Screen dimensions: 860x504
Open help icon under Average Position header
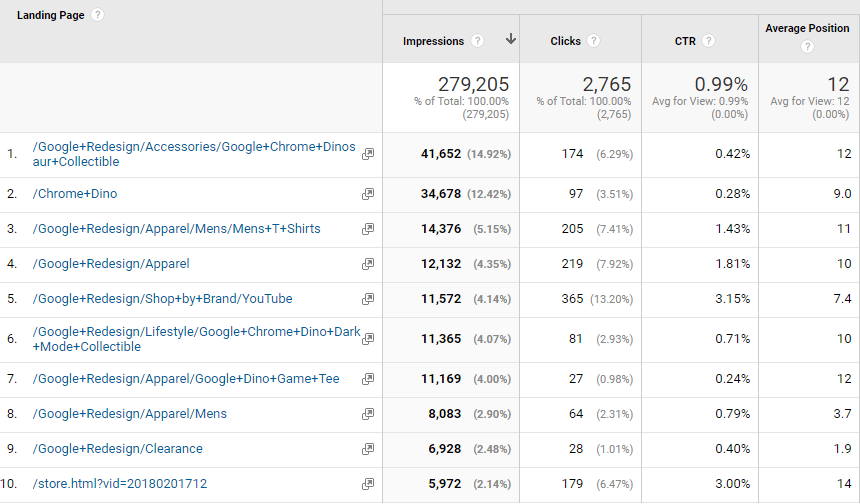point(807,47)
